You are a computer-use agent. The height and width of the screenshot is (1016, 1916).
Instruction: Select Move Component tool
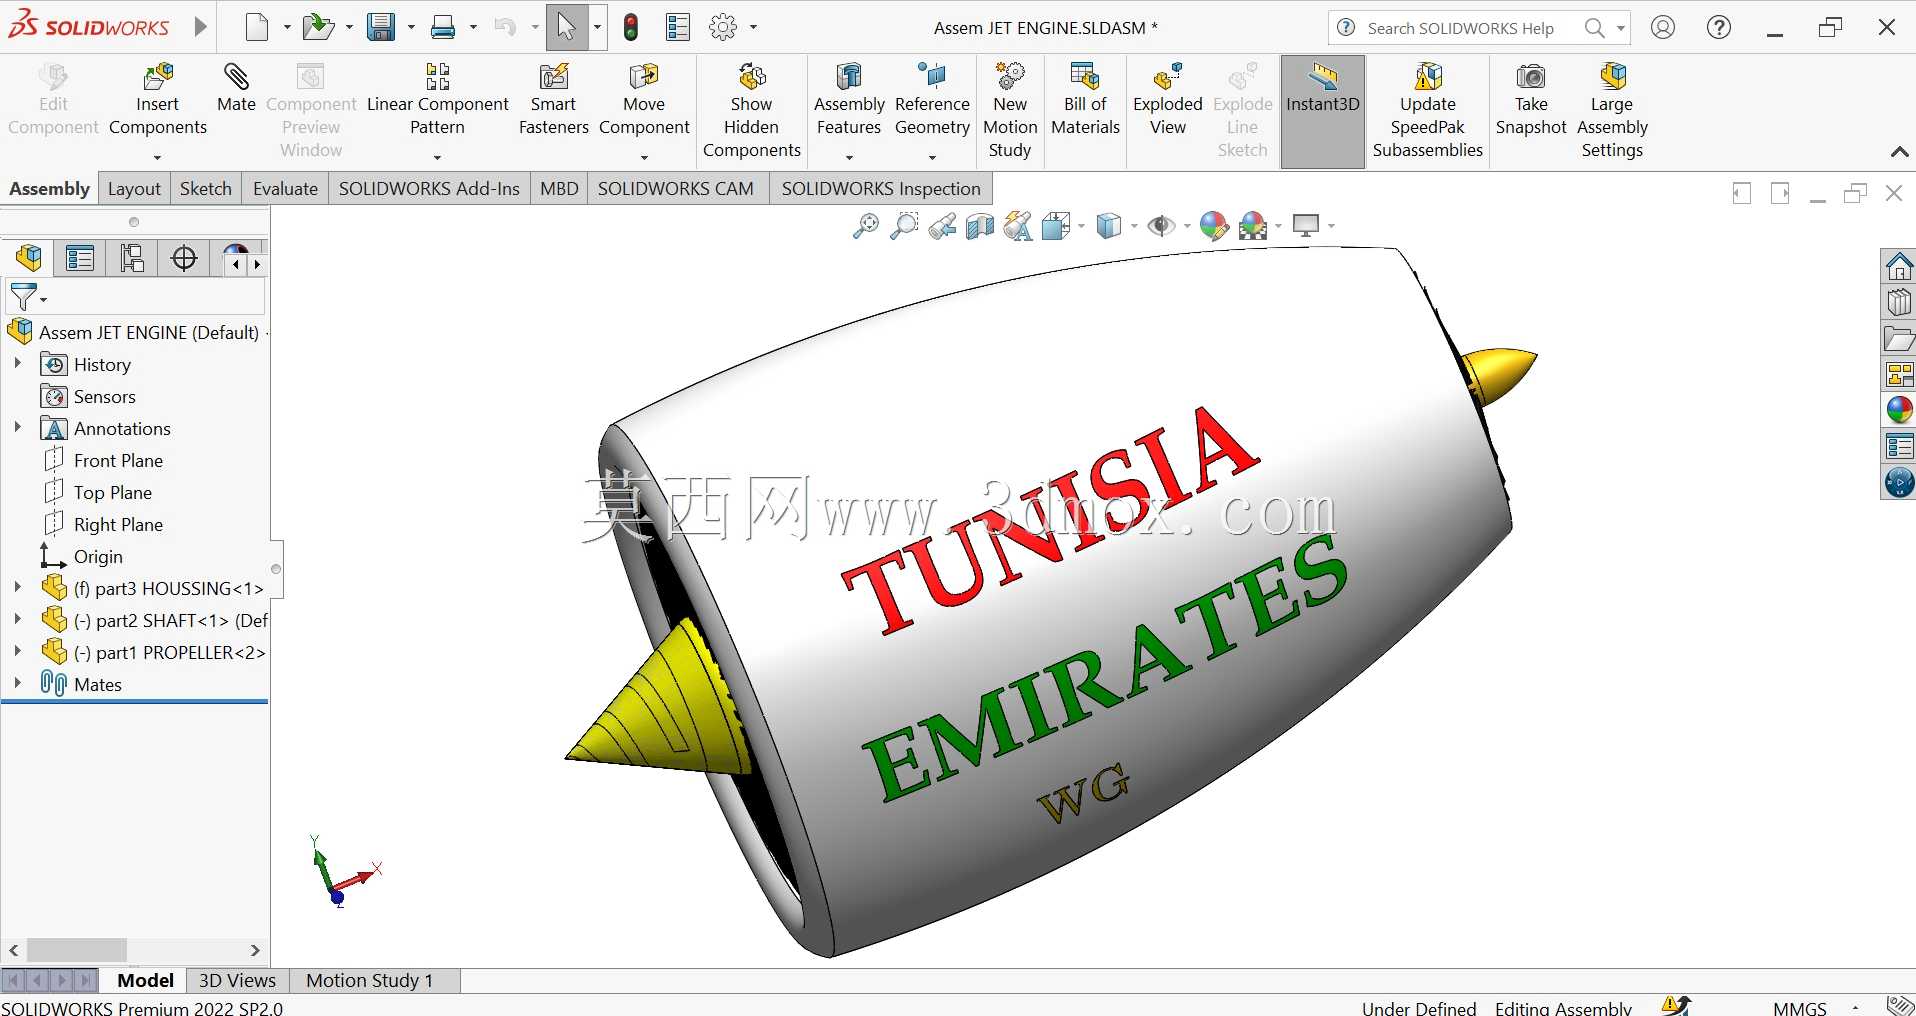(644, 100)
